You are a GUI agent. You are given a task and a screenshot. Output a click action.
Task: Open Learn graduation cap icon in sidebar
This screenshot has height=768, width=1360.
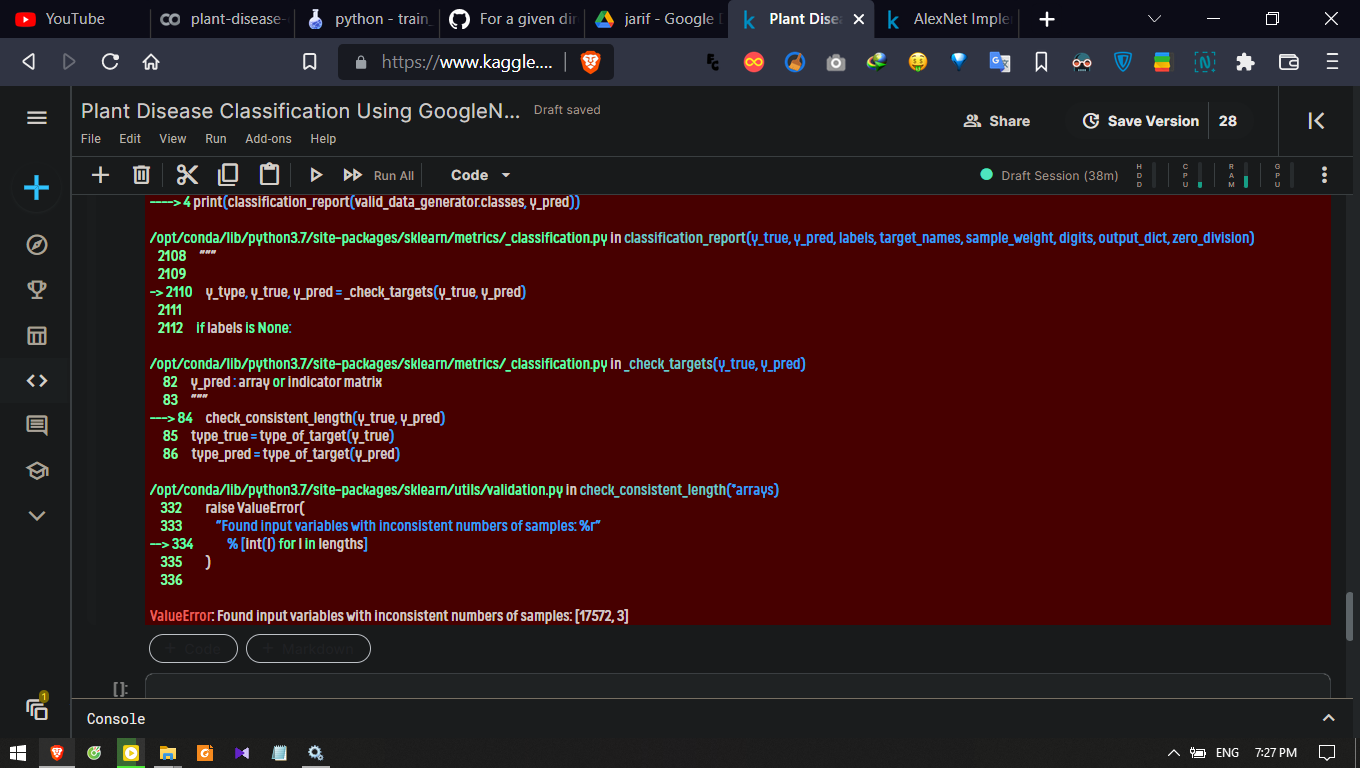point(37,471)
